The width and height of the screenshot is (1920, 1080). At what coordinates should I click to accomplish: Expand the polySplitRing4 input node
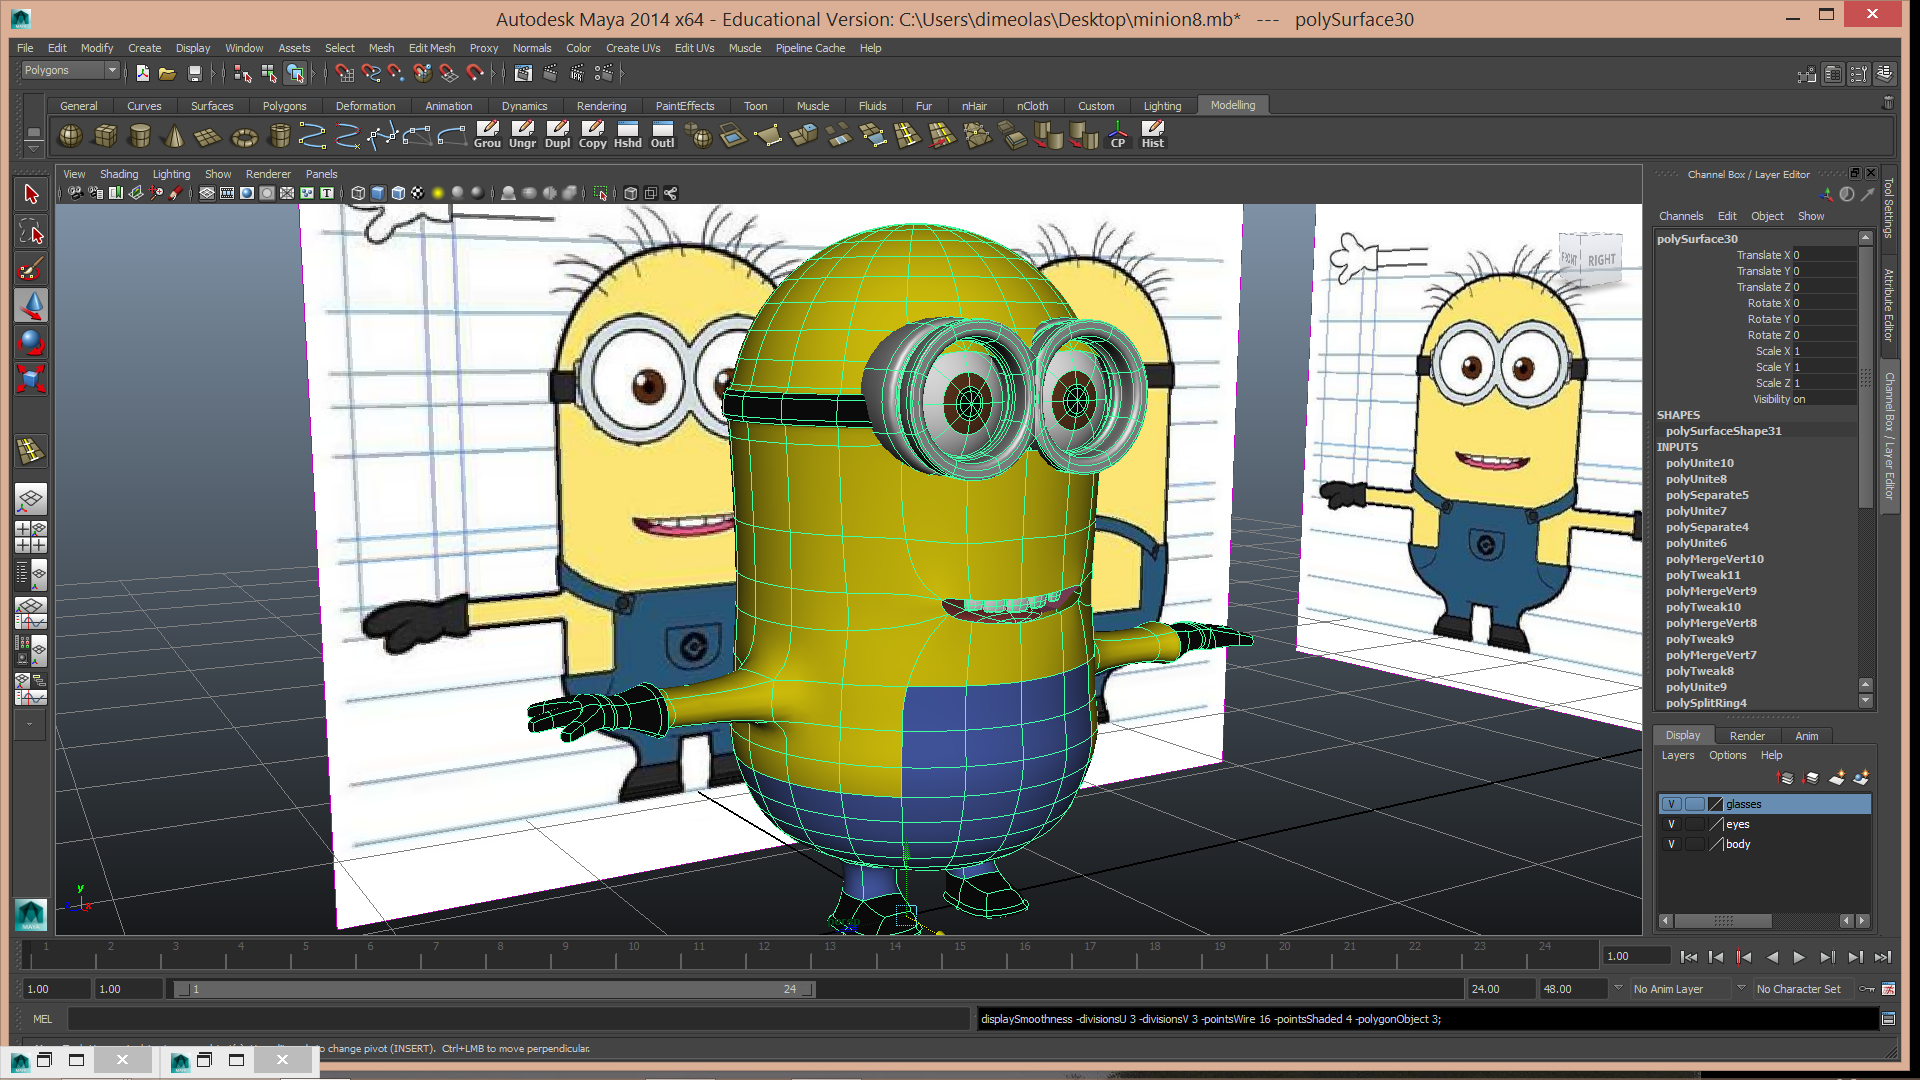point(1706,703)
